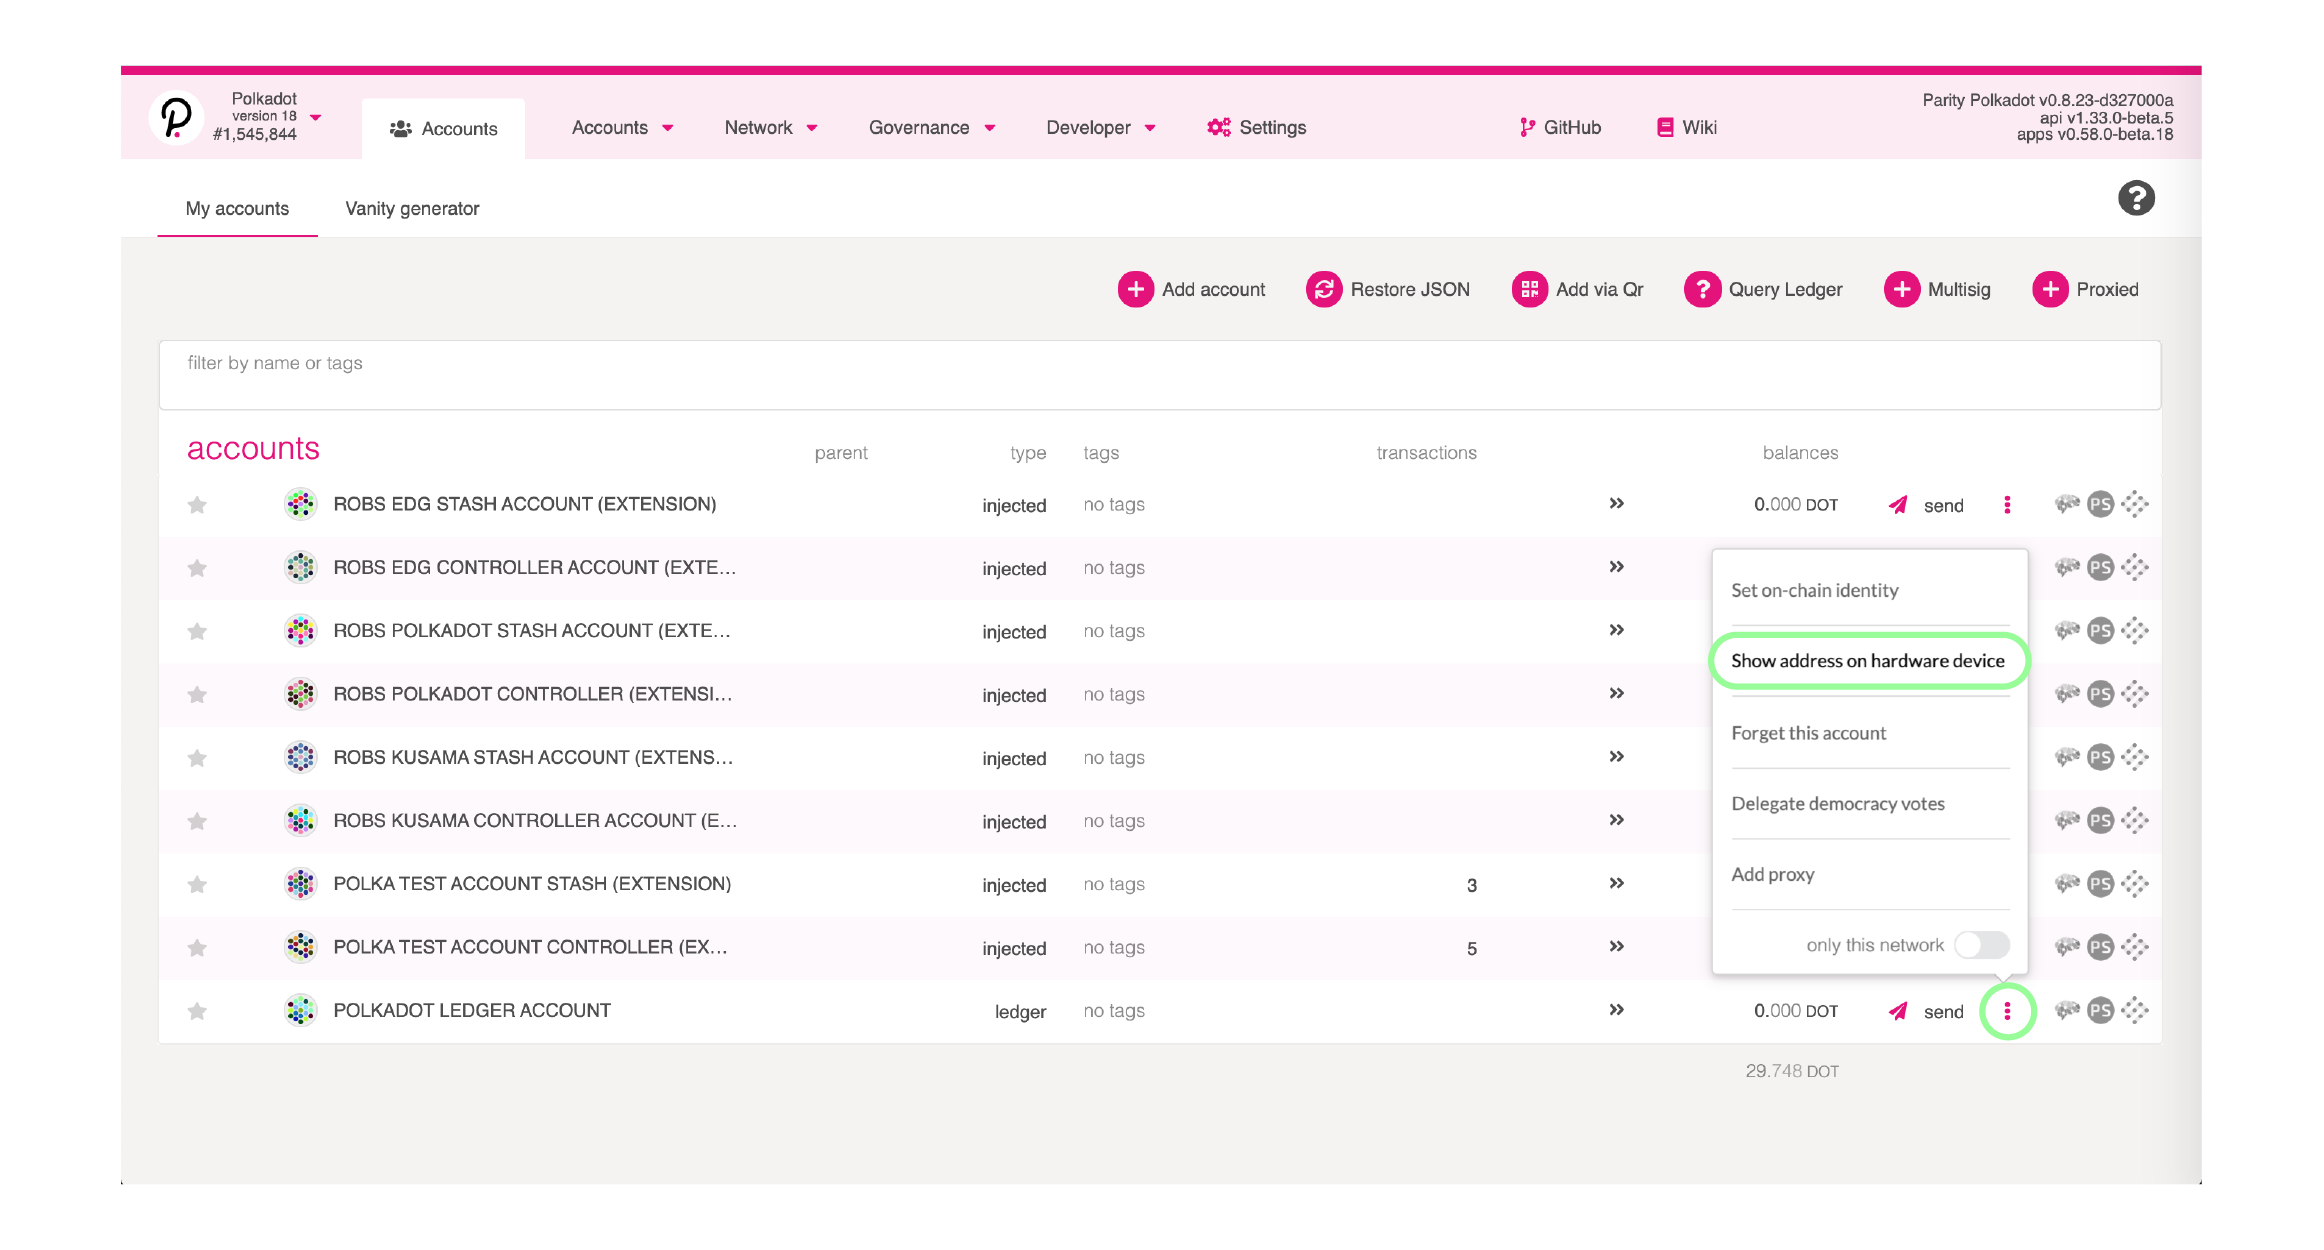2324x1250 pixels.
Task: Click the QR grid icon beside Add via Qr
Action: coord(1529,289)
